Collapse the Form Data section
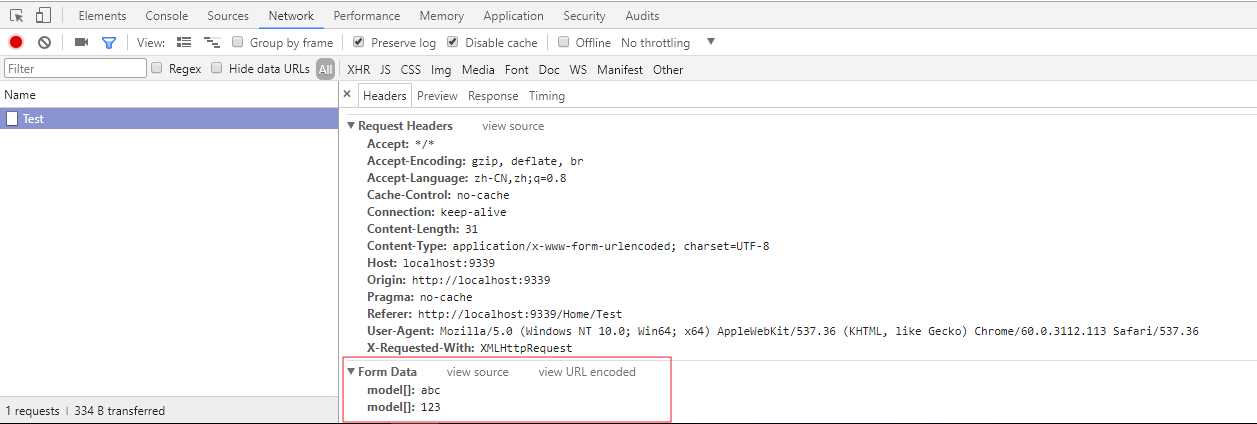The image size is (1257, 424). click(351, 372)
